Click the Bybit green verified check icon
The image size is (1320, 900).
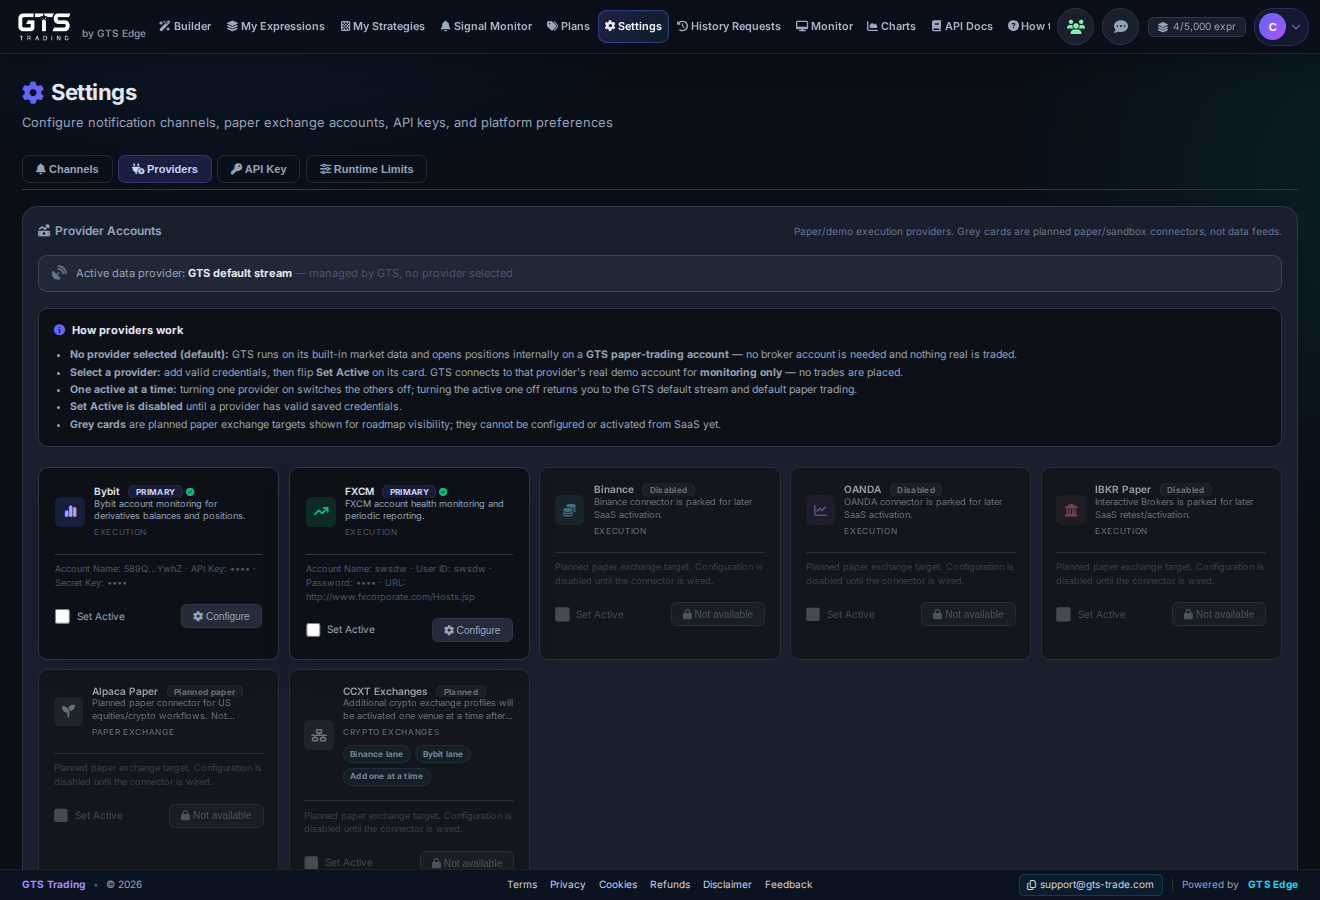pyautogui.click(x=190, y=492)
